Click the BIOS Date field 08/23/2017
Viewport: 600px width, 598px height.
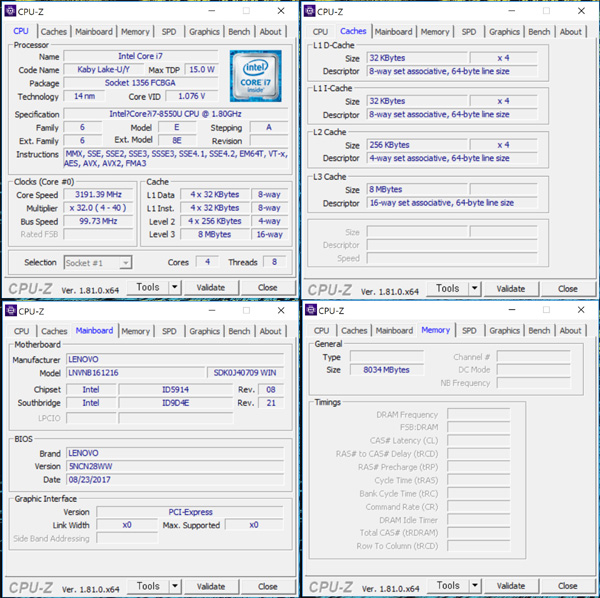tap(175, 479)
